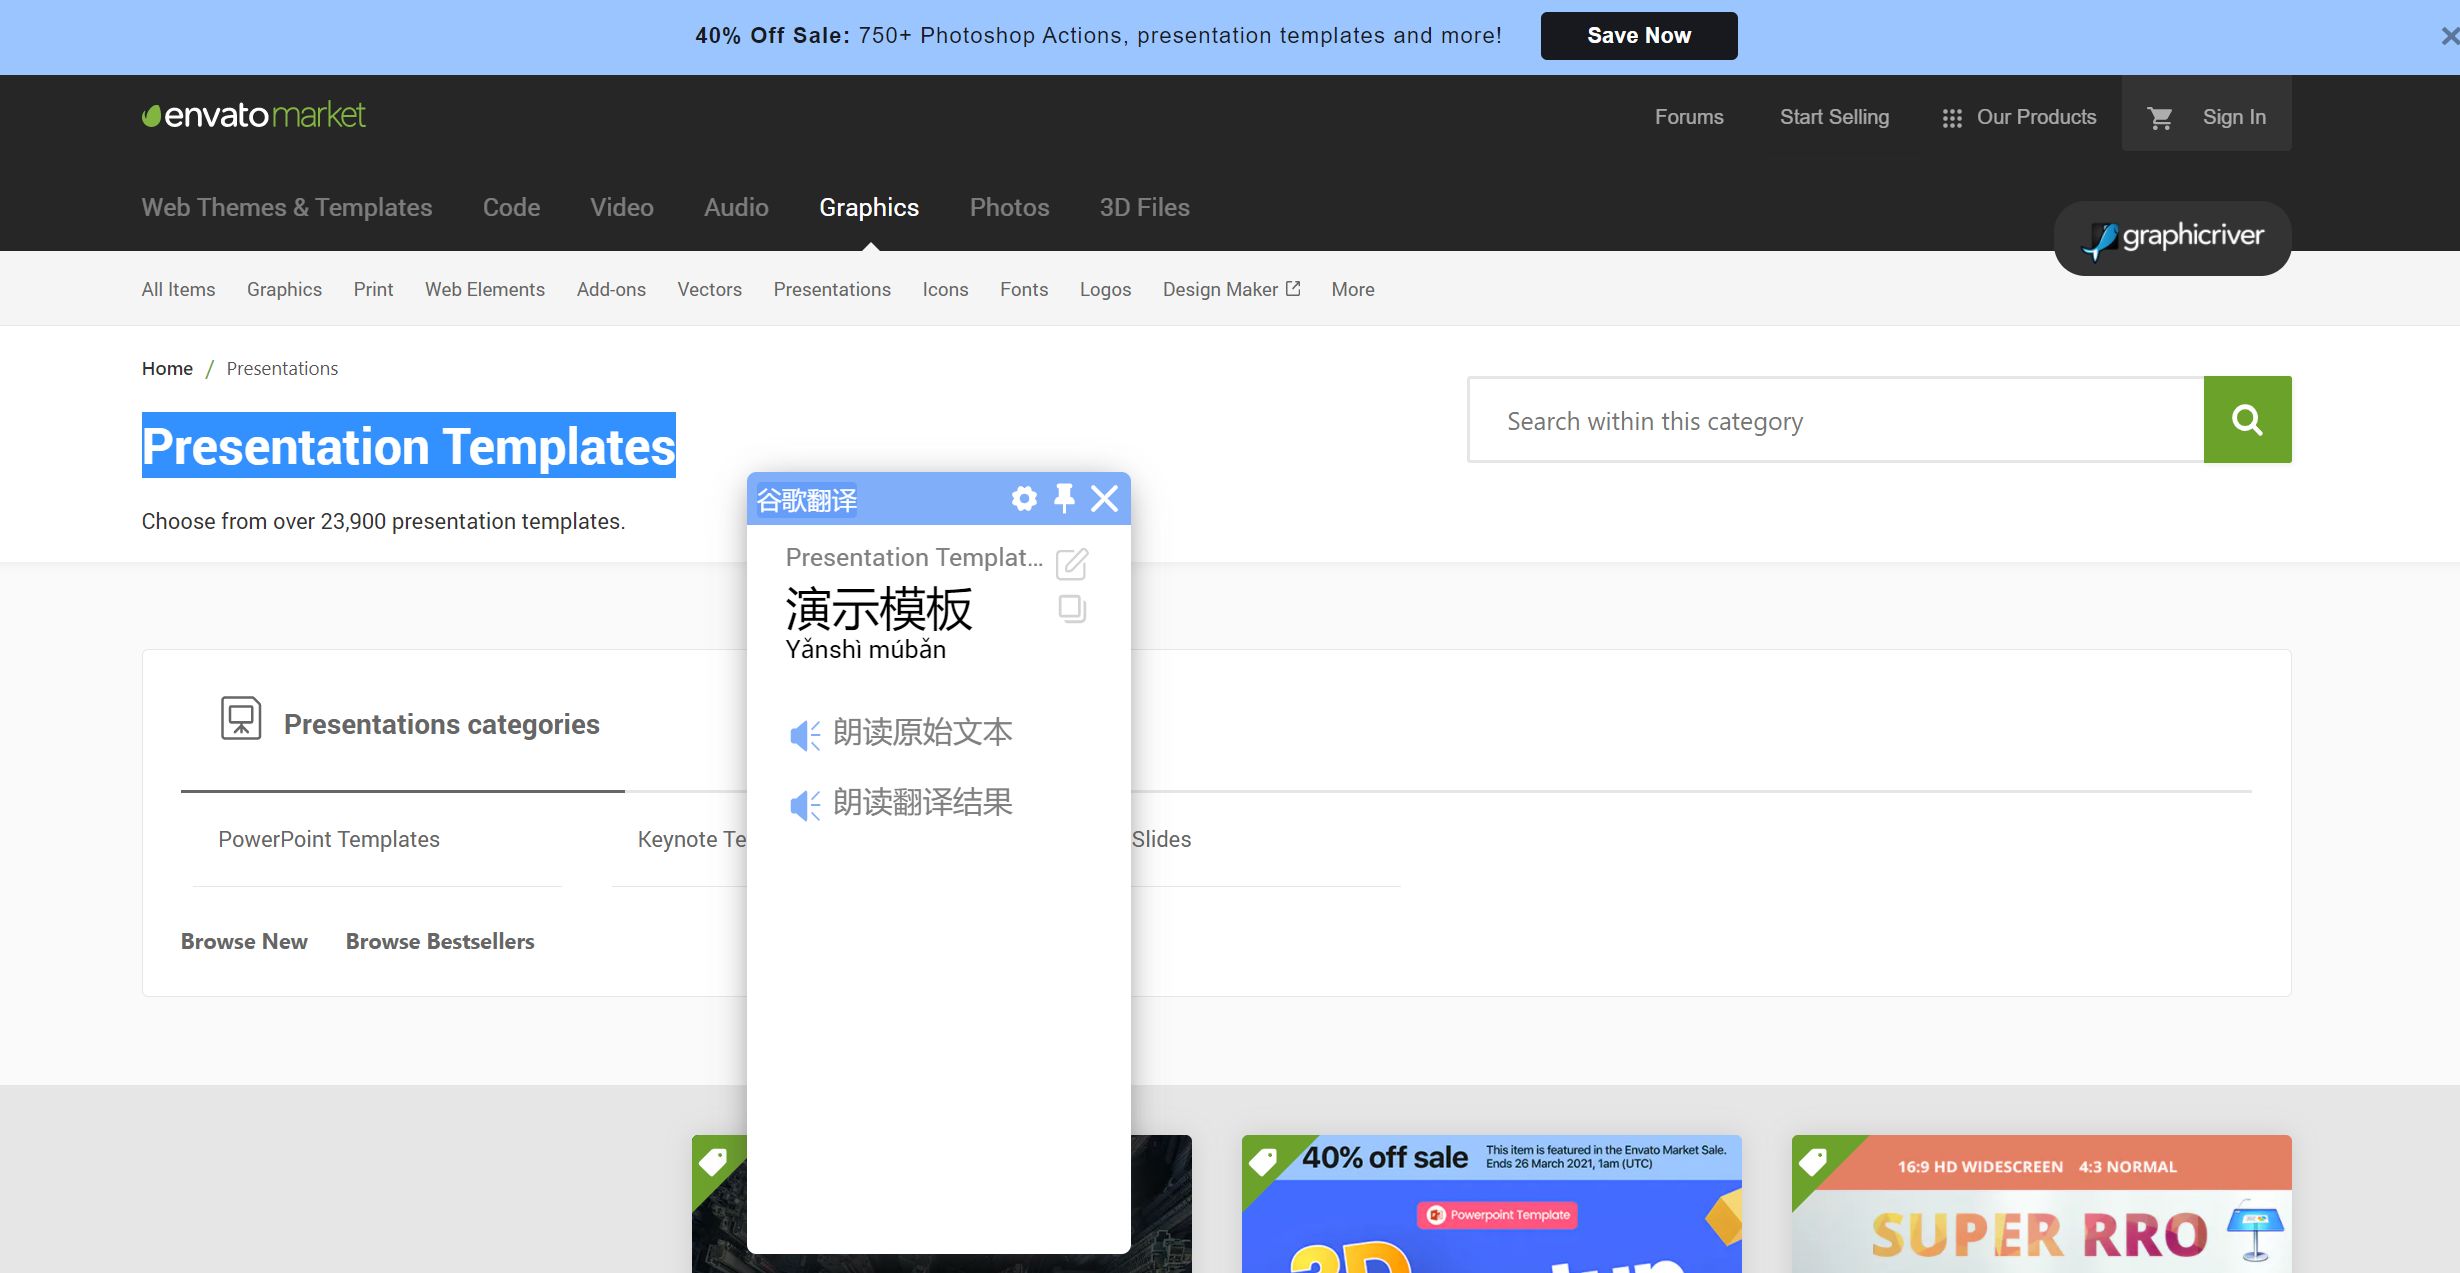The width and height of the screenshot is (2460, 1273).
Task: Click the Presentation Templates heading
Action: (408, 446)
